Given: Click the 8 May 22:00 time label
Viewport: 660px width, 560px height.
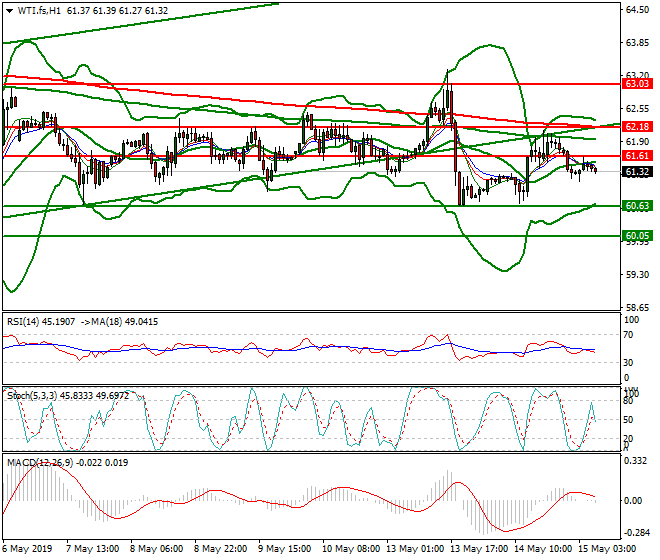Looking at the screenshot, I should [221, 549].
